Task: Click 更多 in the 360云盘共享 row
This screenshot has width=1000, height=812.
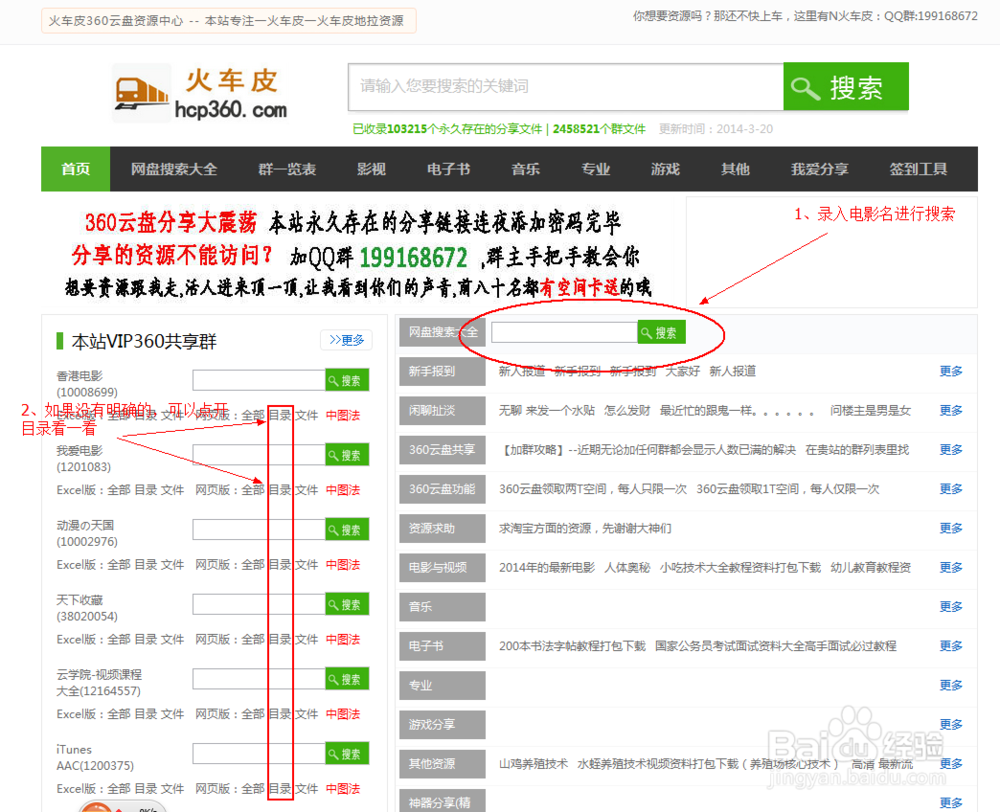Action: click(950, 450)
